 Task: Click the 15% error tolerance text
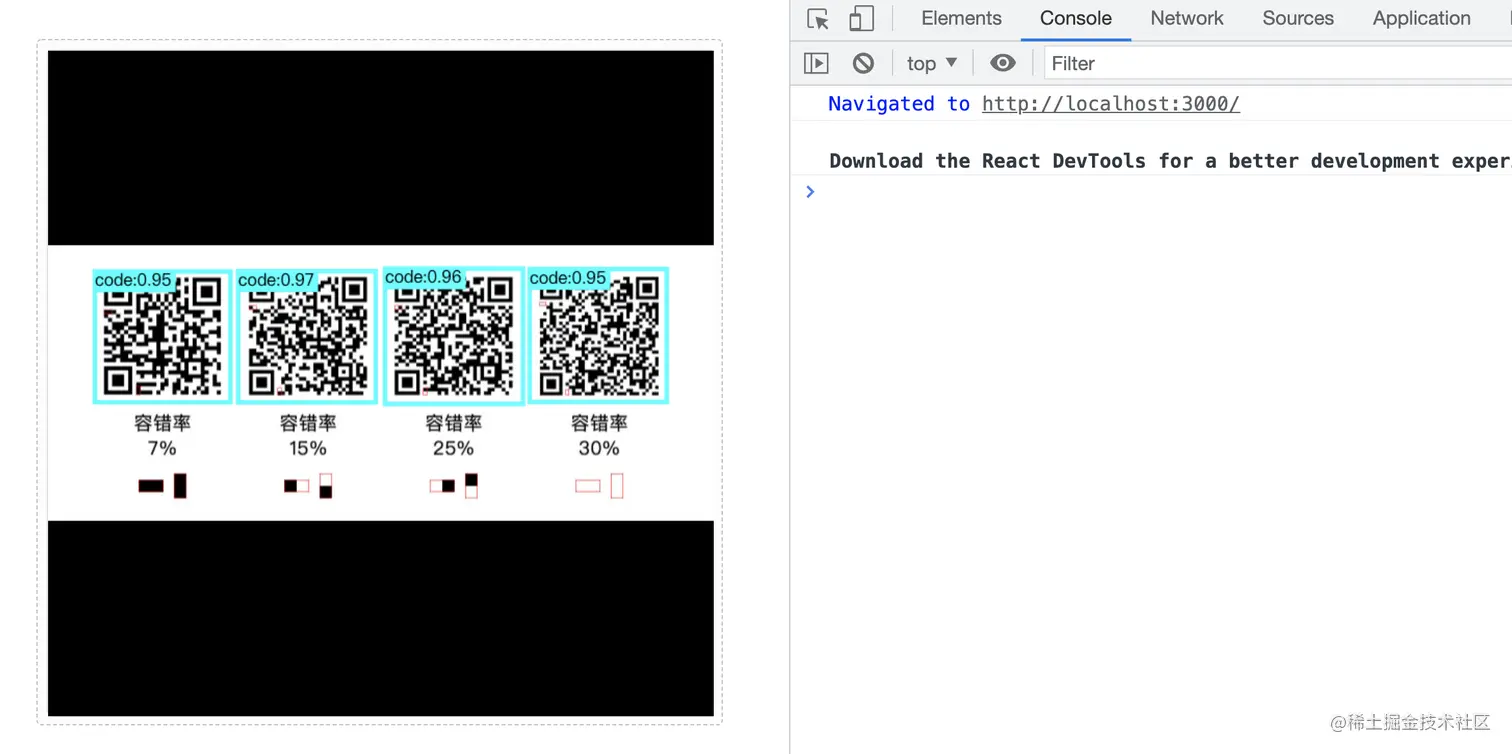(x=308, y=448)
